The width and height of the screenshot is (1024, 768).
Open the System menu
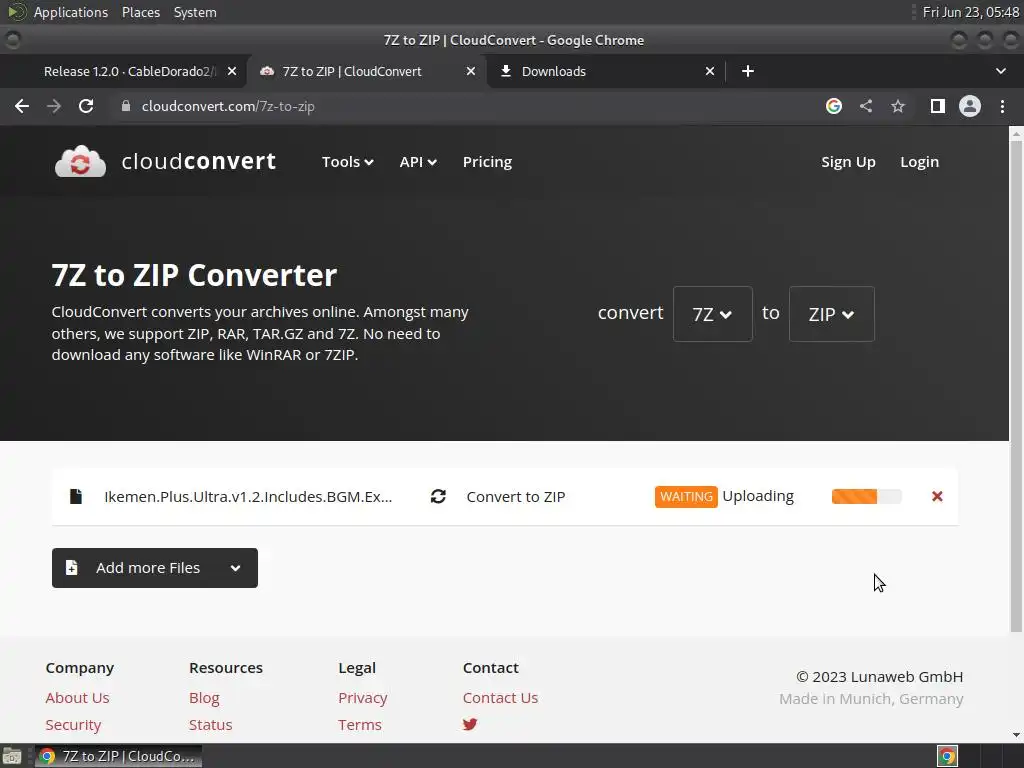coord(195,12)
